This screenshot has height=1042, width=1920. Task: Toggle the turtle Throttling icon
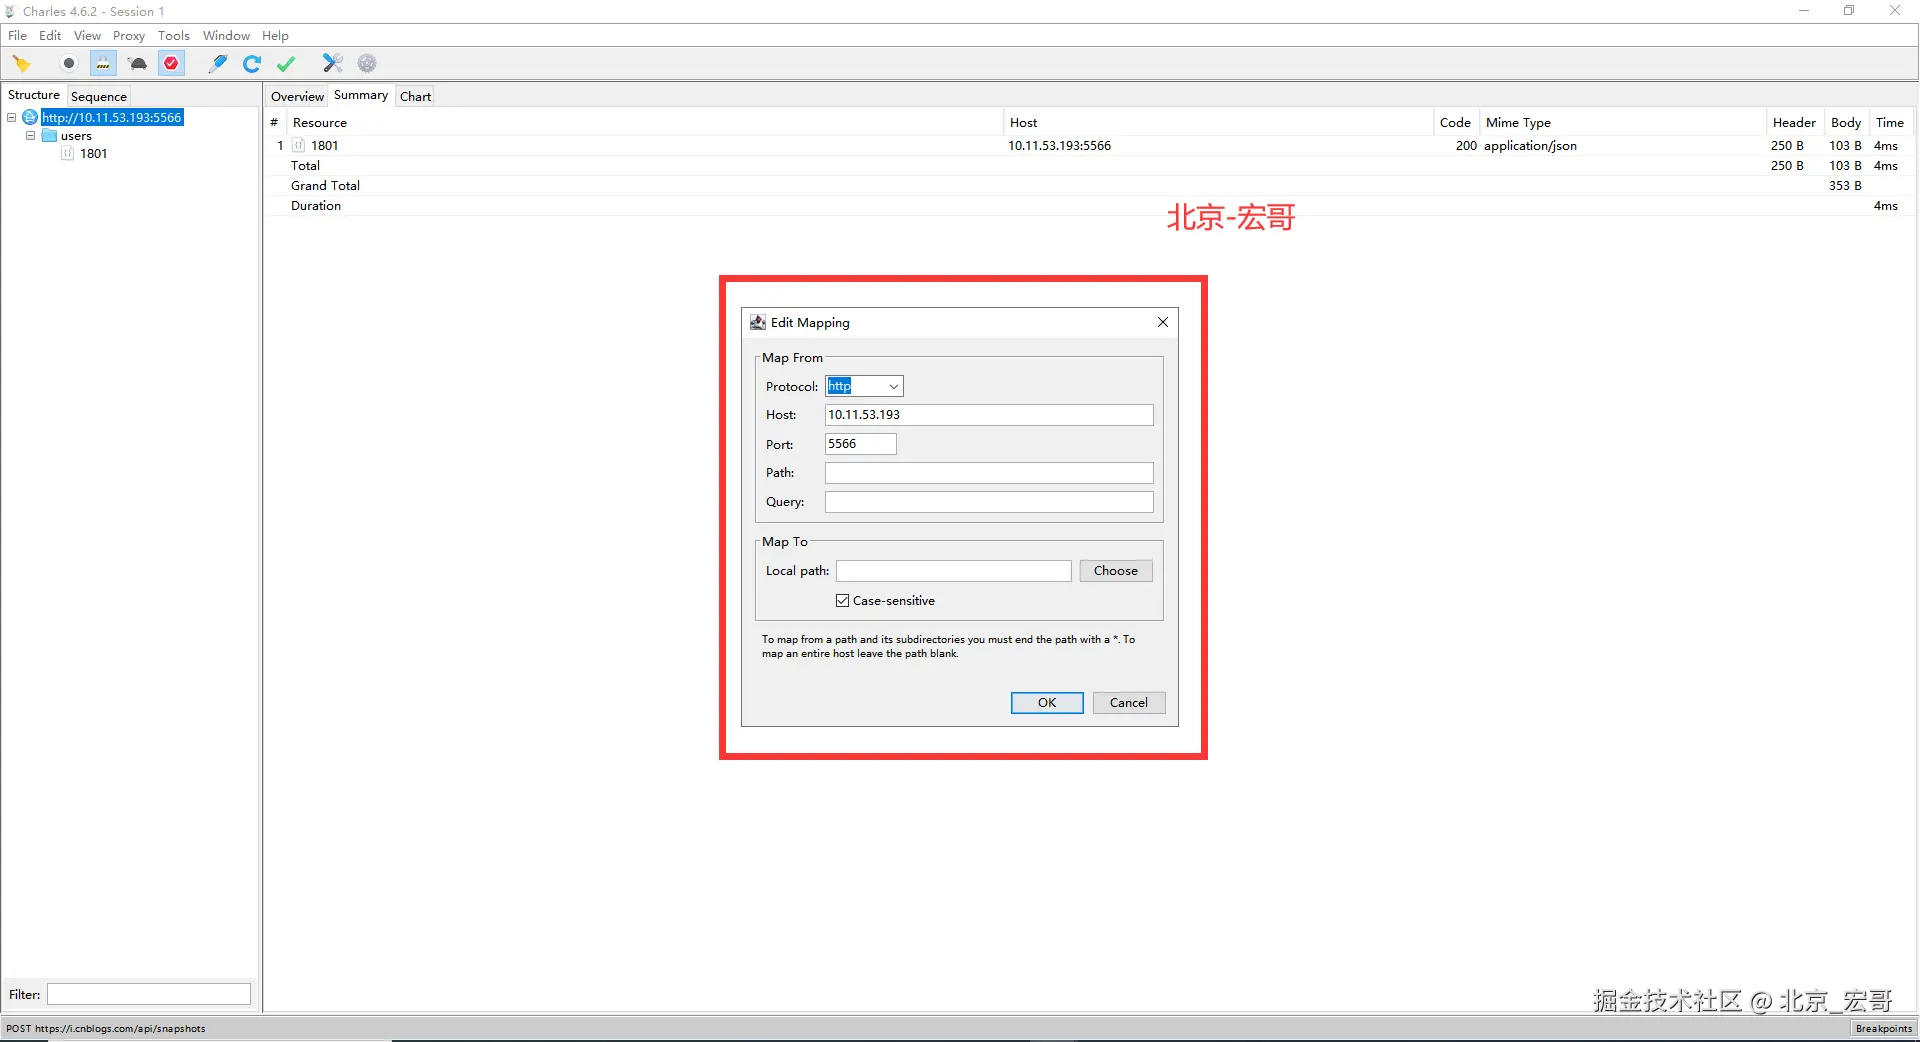(x=138, y=64)
